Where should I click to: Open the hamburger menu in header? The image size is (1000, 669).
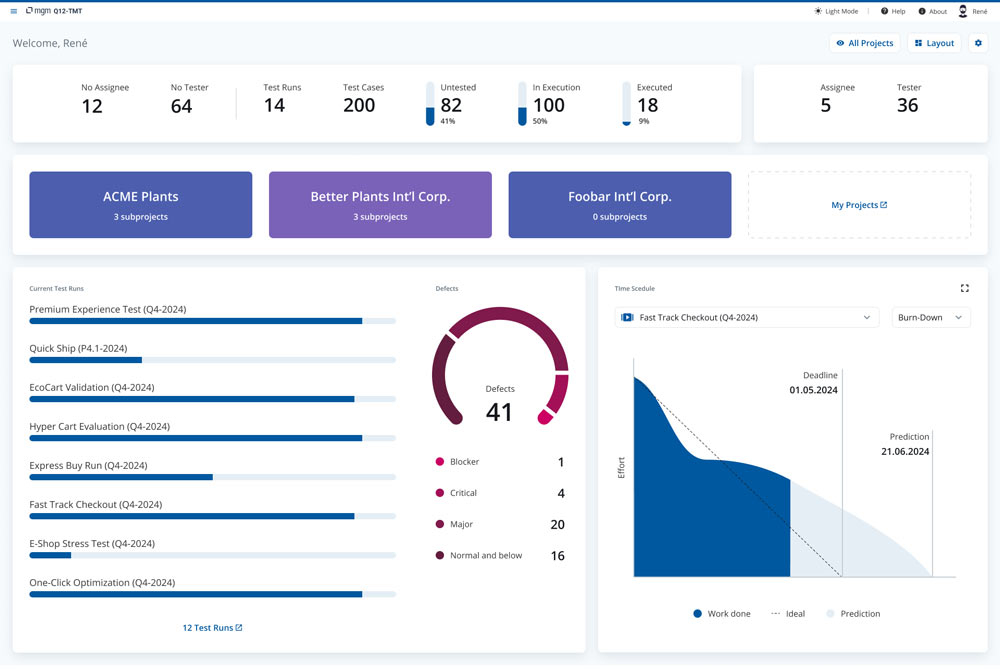[14, 11]
